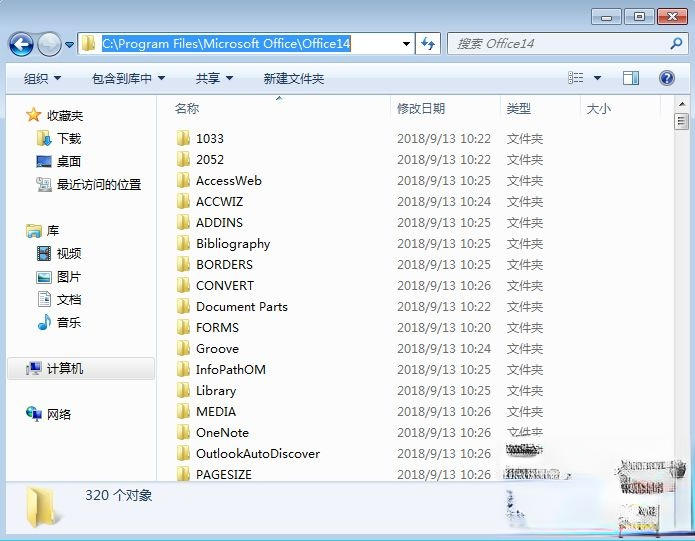The image size is (695, 541).
Task: Click the 2052 folder icon
Action: click(x=183, y=159)
